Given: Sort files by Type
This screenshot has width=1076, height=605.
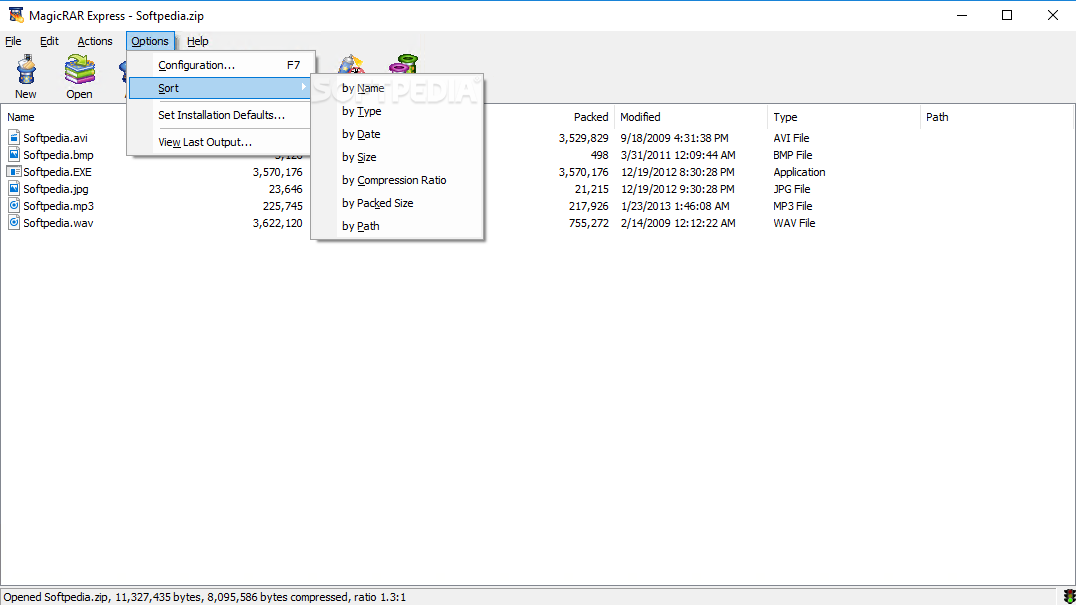Looking at the screenshot, I should tap(397, 111).
